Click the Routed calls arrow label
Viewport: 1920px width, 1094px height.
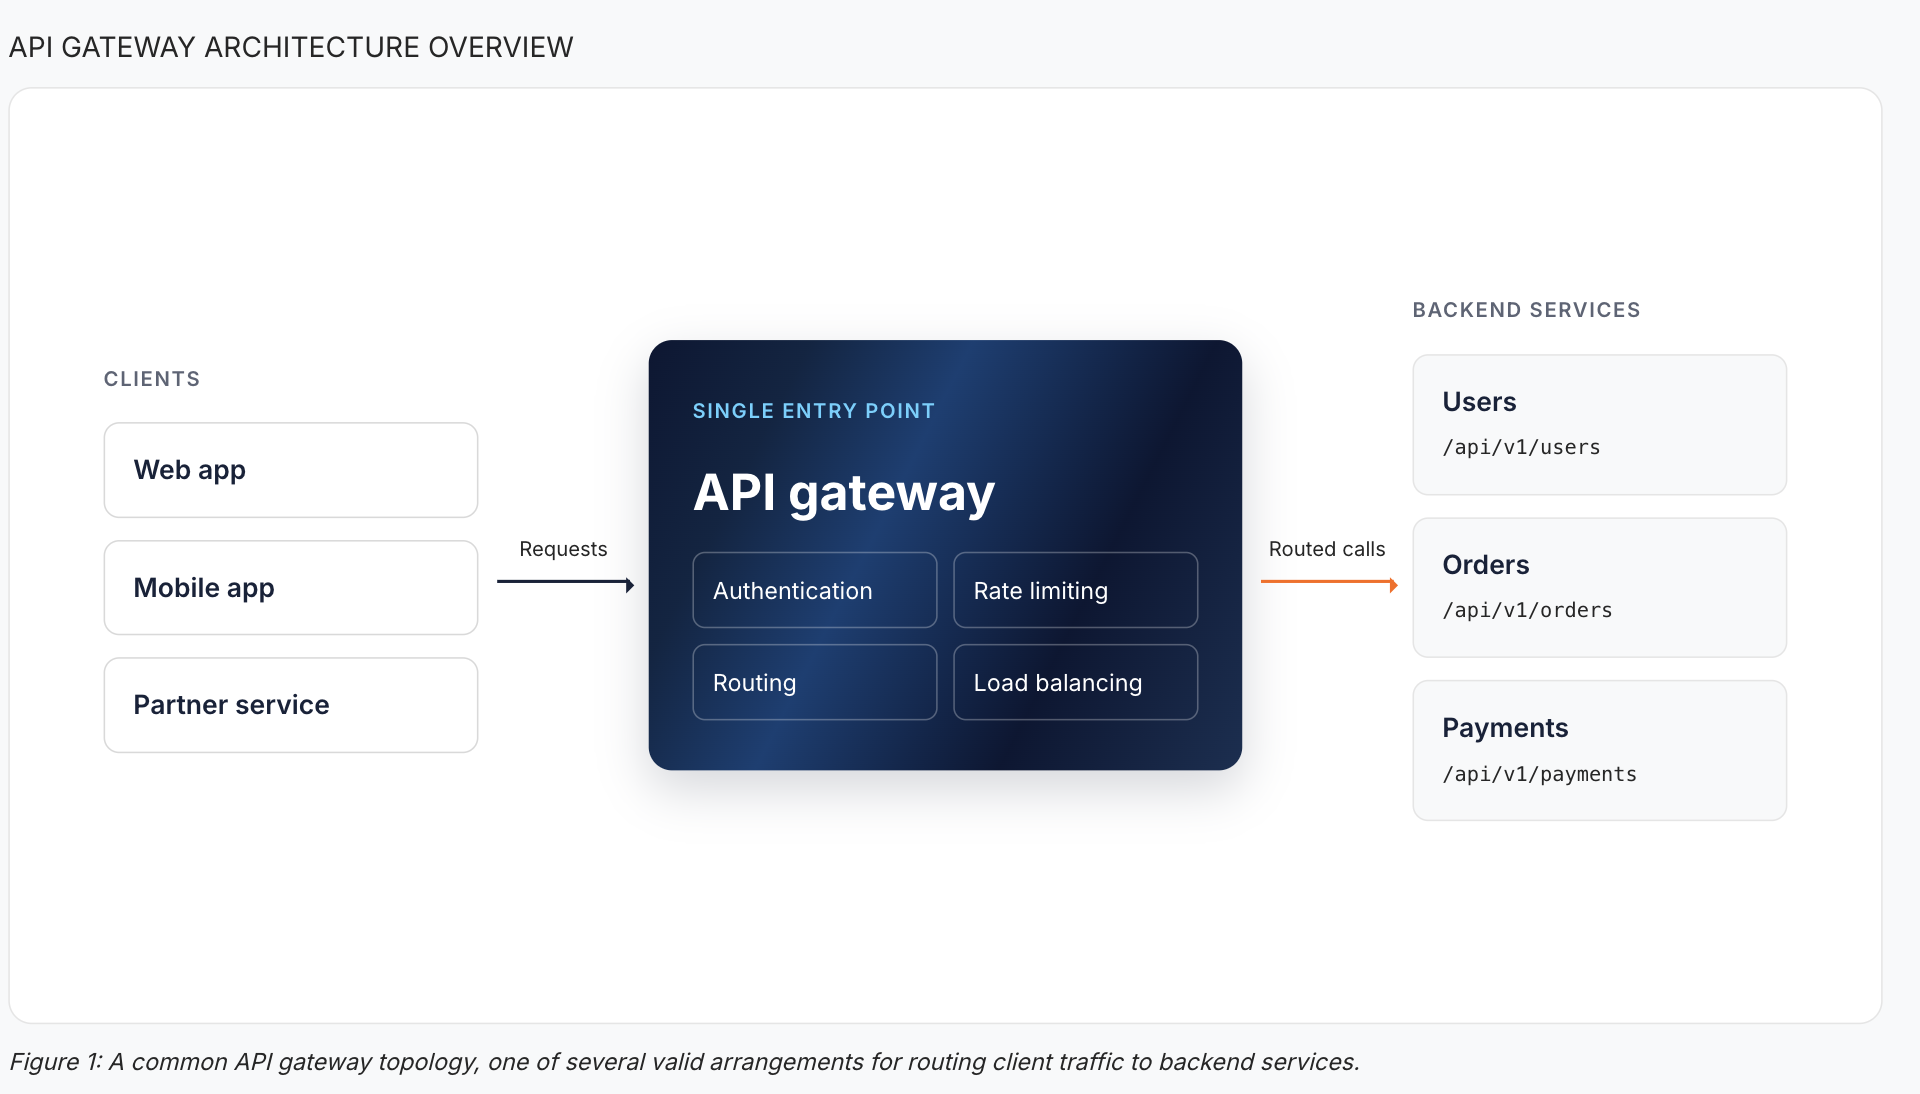(1327, 549)
